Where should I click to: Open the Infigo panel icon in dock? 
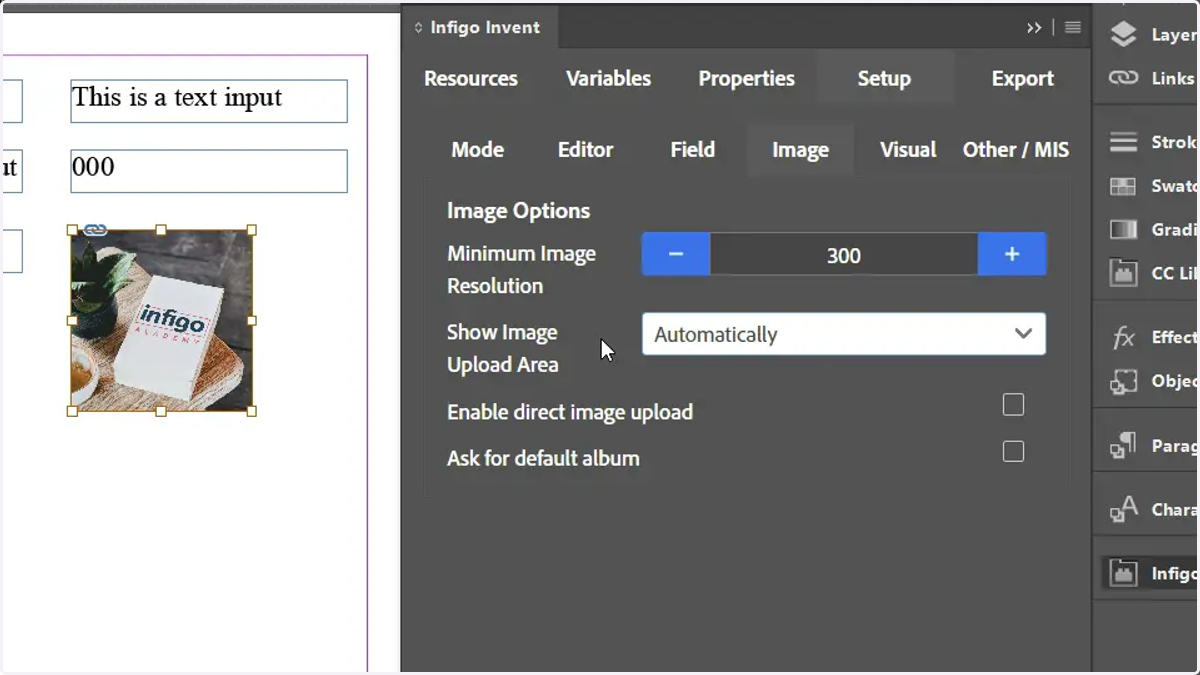(x=1124, y=573)
